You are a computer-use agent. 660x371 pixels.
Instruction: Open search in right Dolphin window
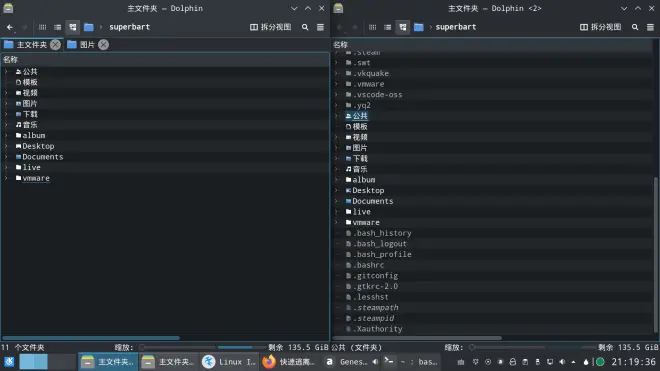coord(635,27)
